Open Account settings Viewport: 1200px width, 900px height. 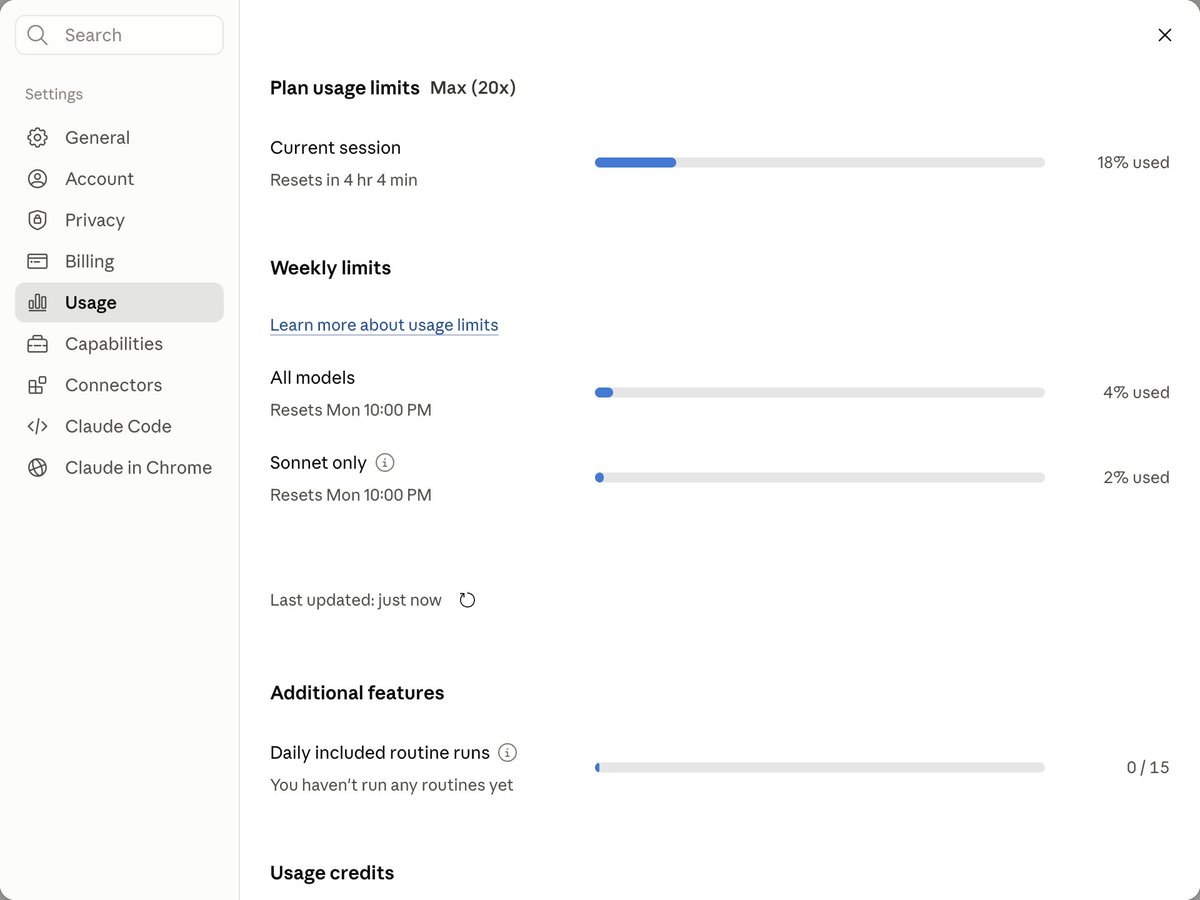(119, 179)
